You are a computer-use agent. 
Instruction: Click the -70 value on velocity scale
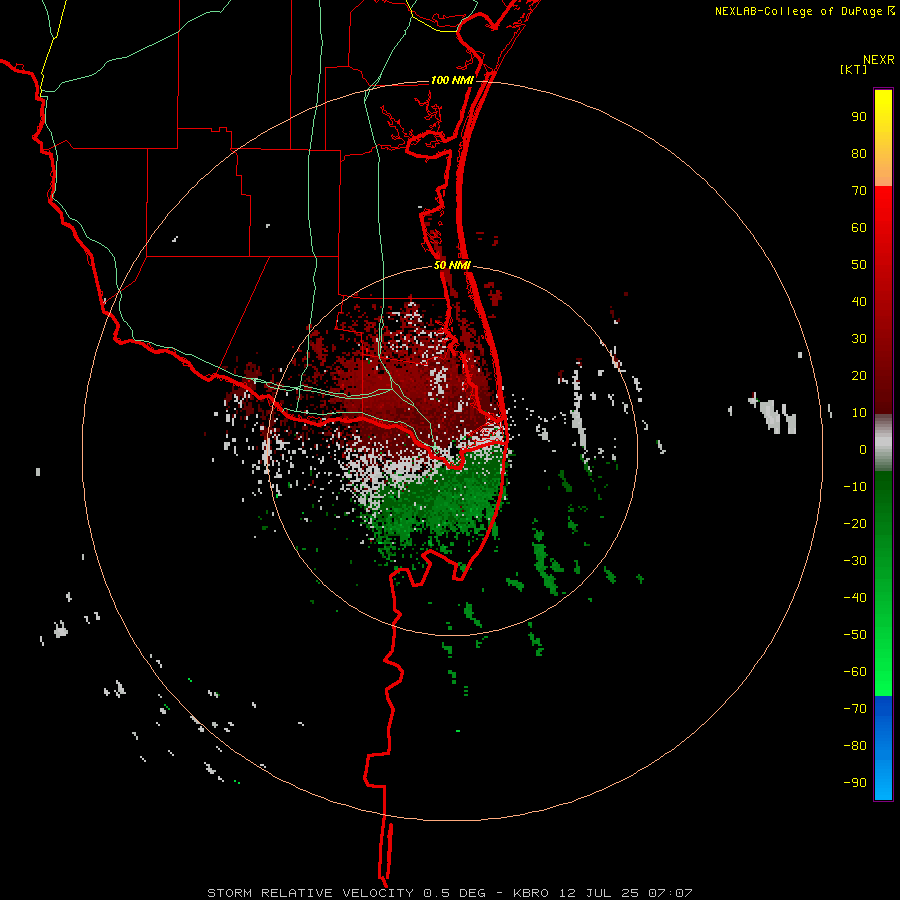coord(855,709)
